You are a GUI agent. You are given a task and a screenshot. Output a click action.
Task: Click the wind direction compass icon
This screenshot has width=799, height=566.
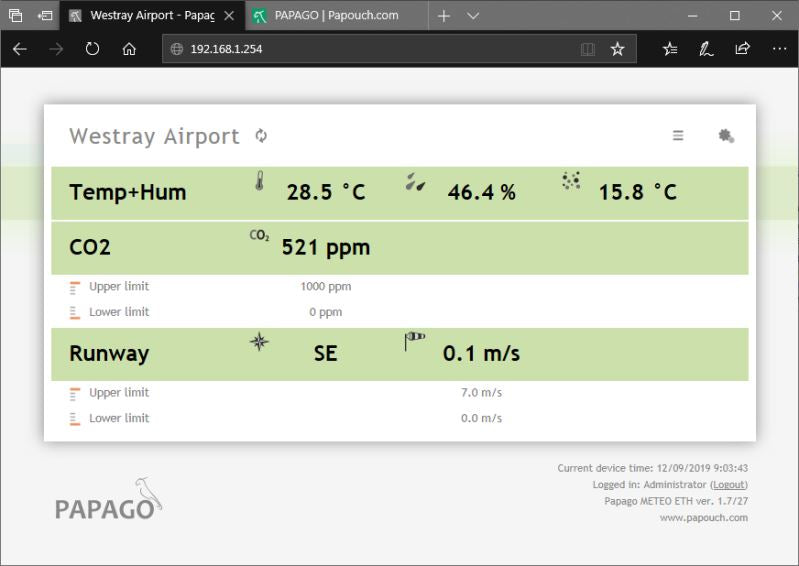(x=259, y=342)
